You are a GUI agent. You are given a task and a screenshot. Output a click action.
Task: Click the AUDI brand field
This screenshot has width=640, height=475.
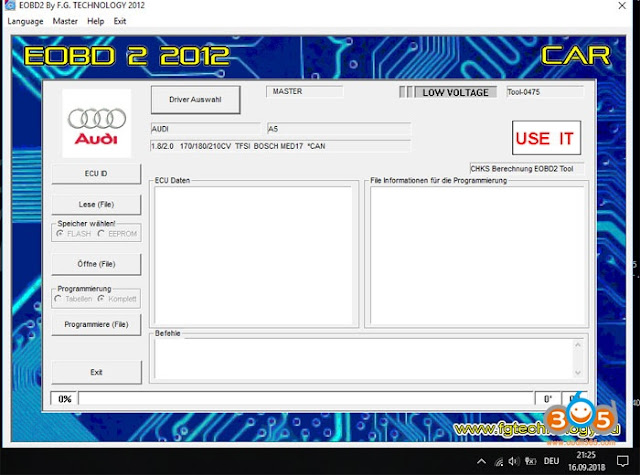[x=206, y=129]
